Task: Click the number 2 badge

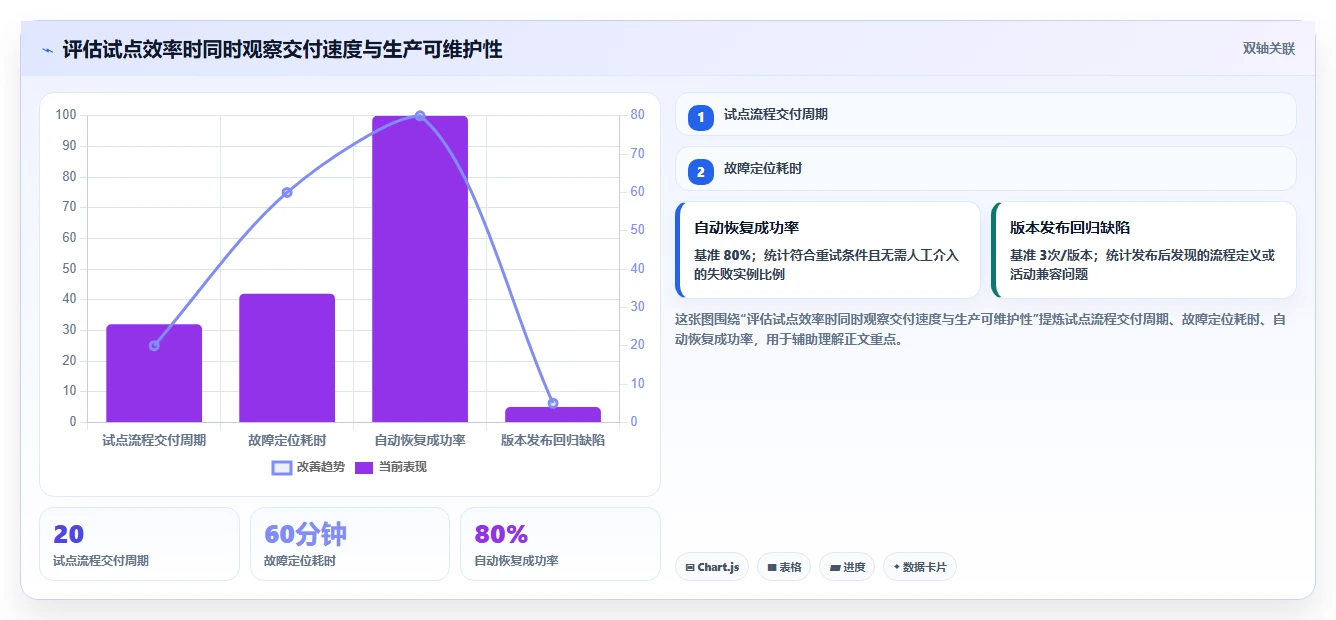Action: click(701, 172)
